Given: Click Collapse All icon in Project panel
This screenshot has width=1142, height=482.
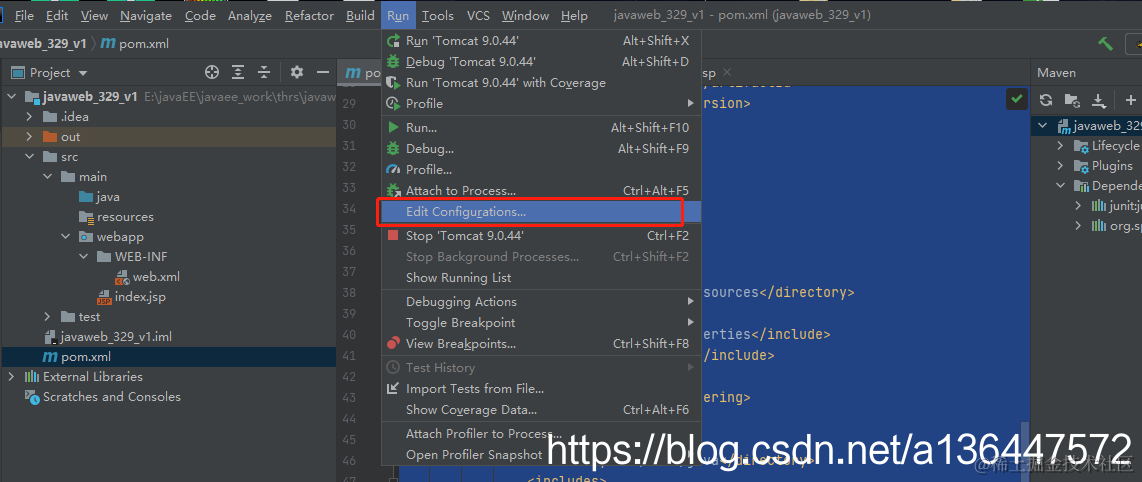Looking at the screenshot, I should (x=264, y=72).
